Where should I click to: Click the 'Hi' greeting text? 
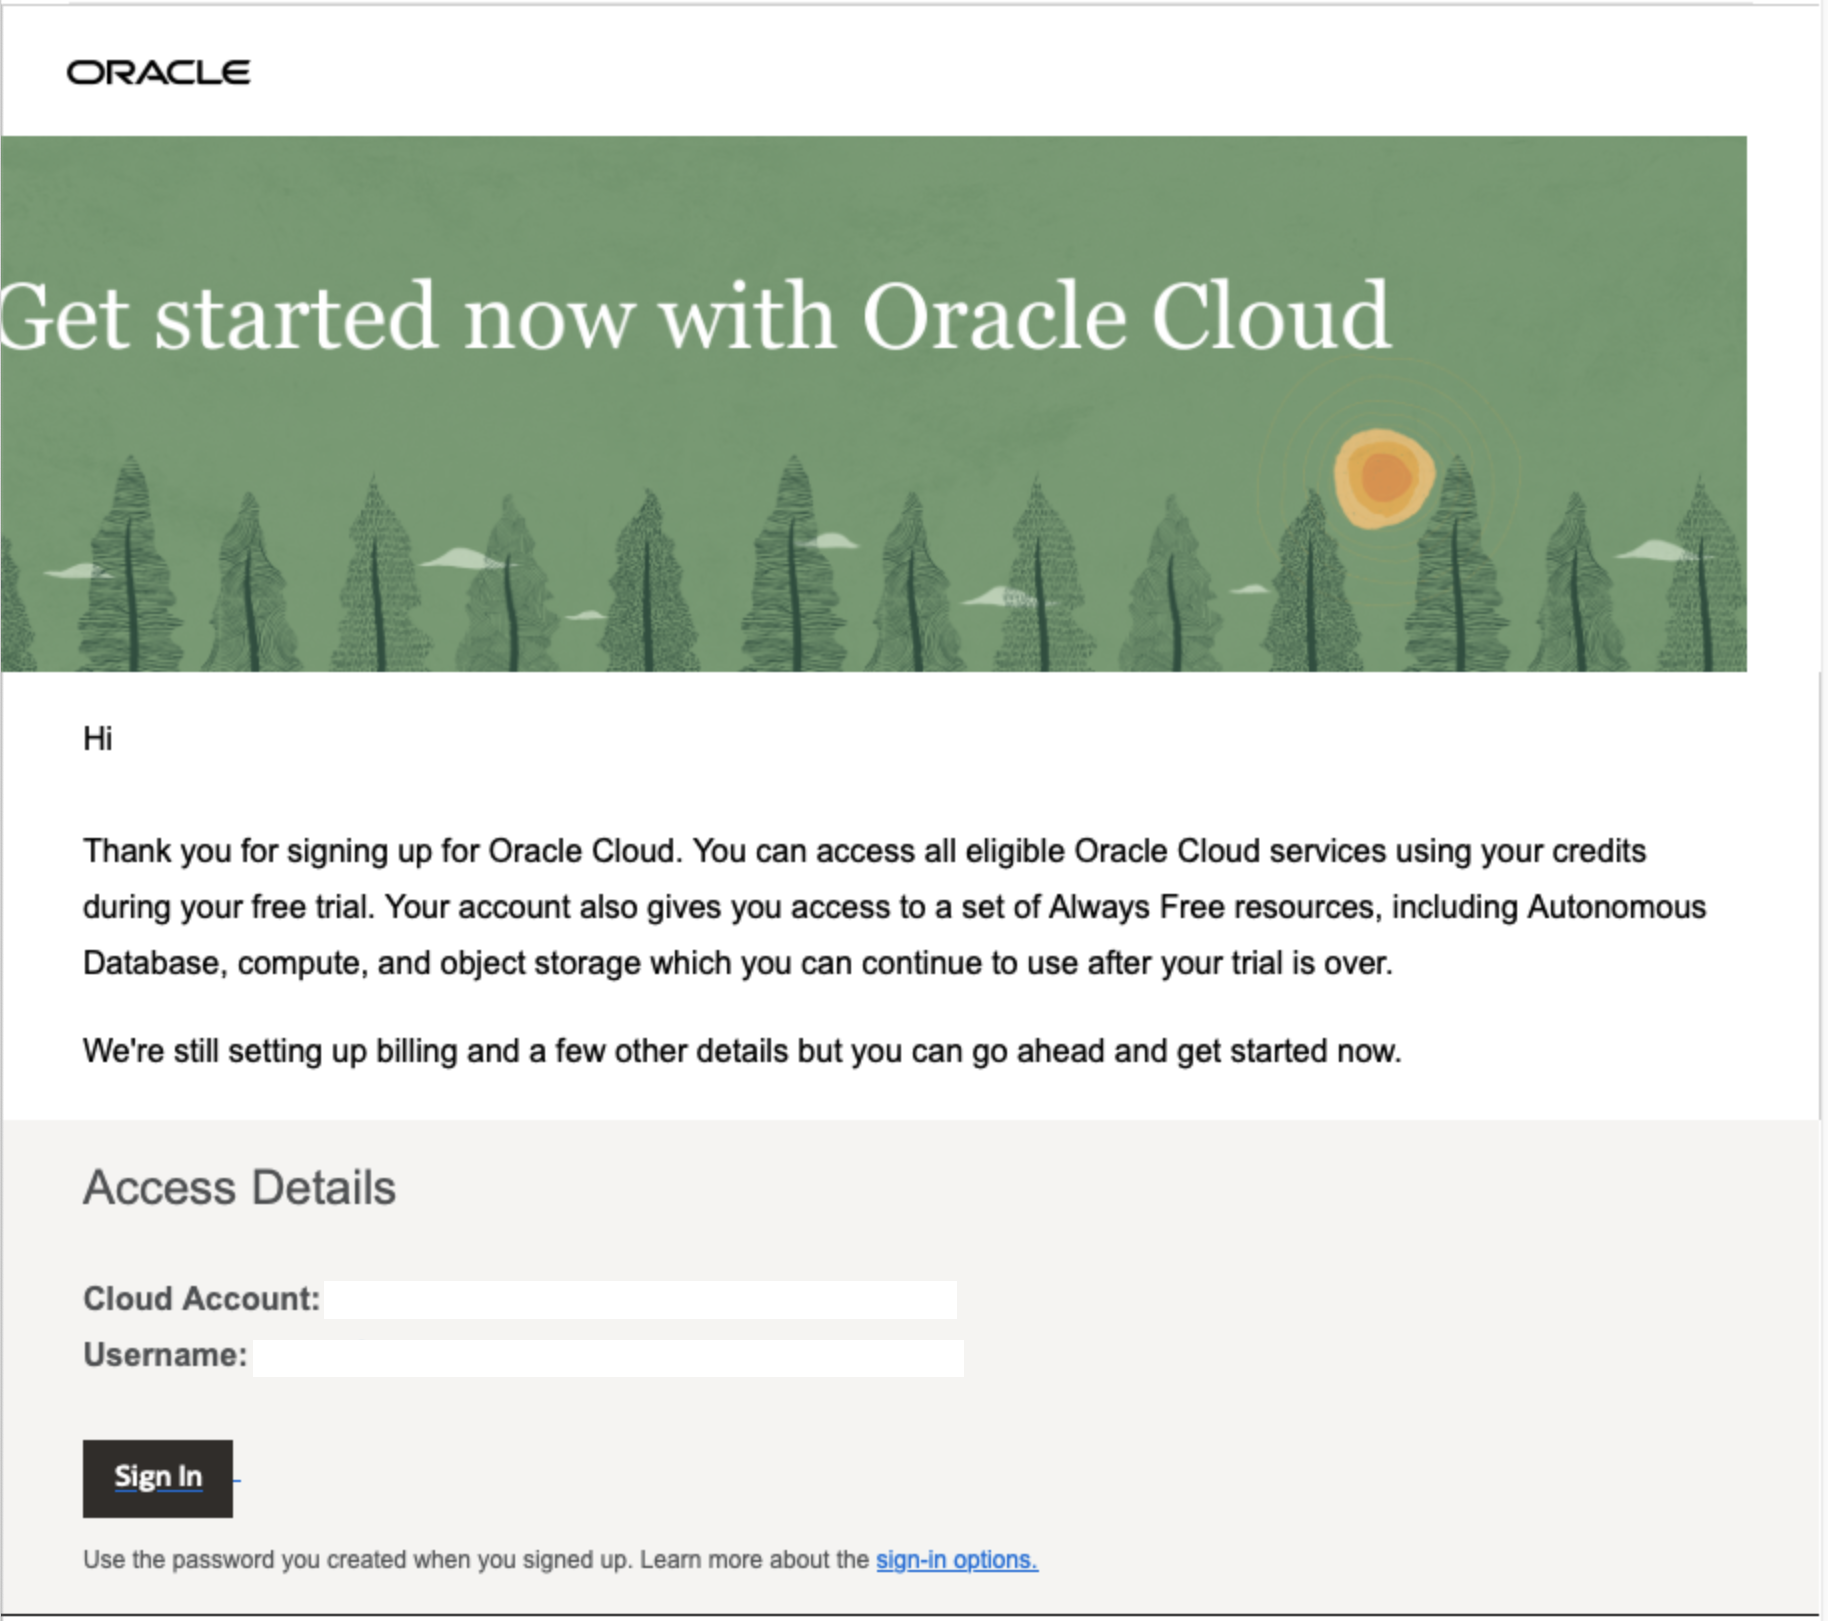(x=97, y=739)
